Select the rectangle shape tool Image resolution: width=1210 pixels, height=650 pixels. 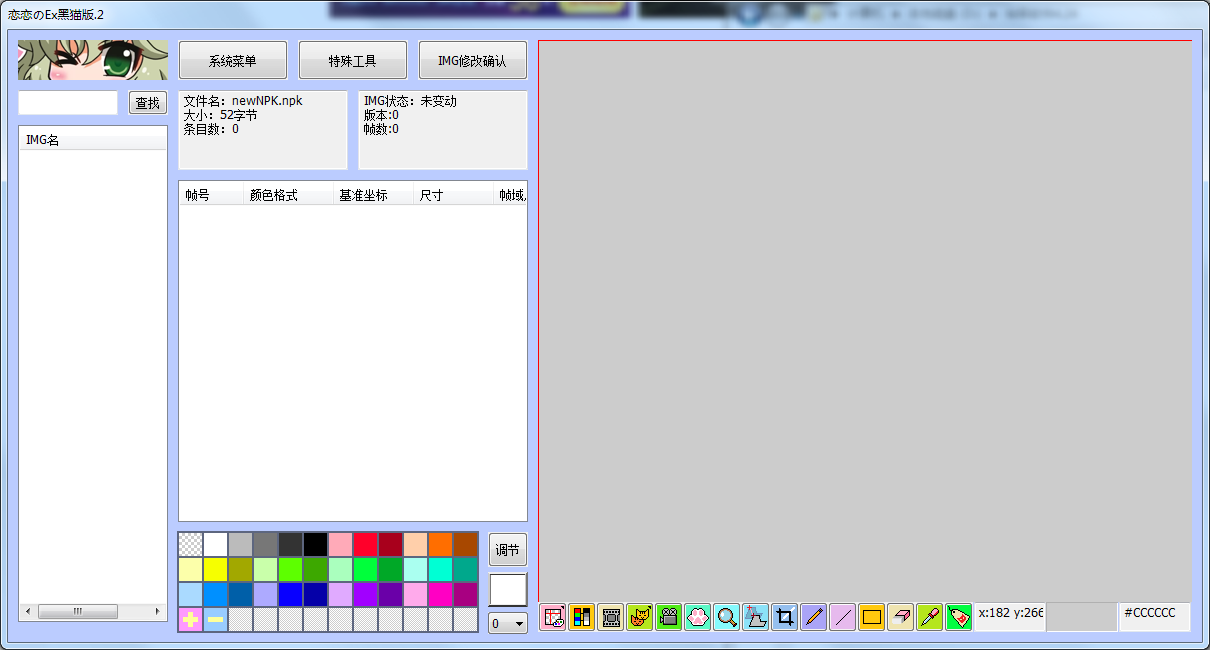[872, 617]
